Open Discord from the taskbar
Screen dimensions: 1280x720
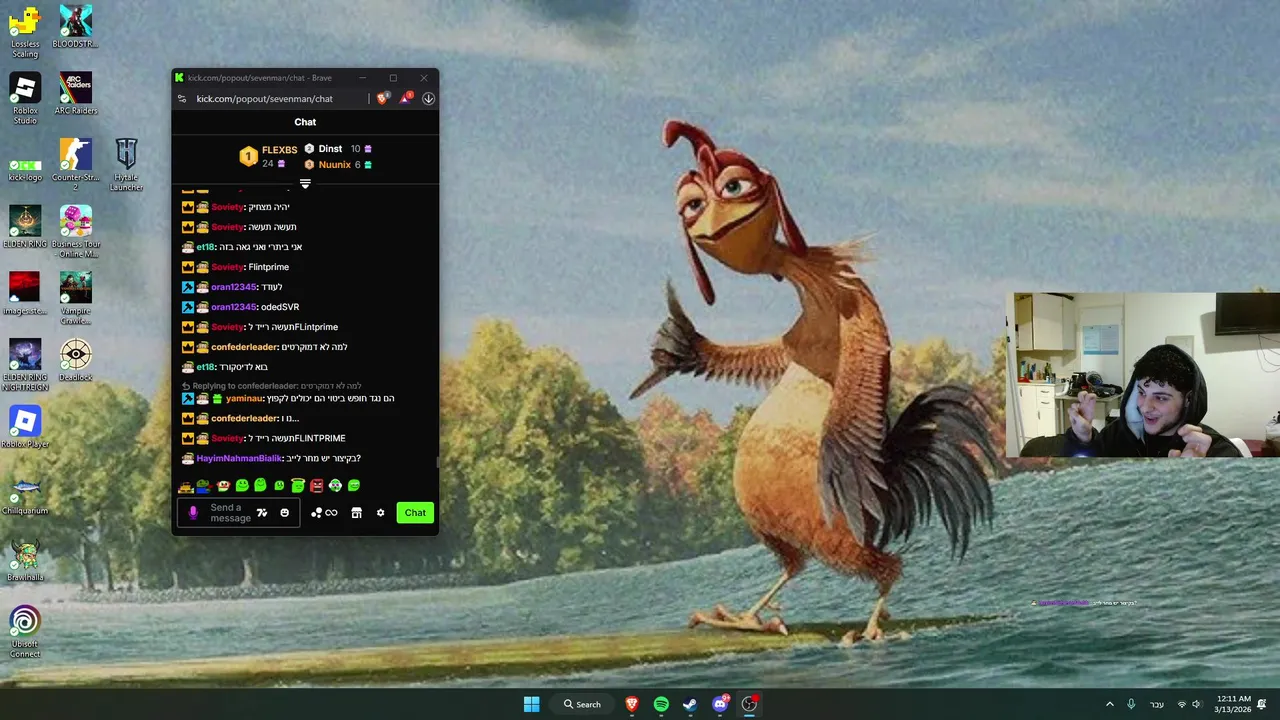pyautogui.click(x=720, y=704)
